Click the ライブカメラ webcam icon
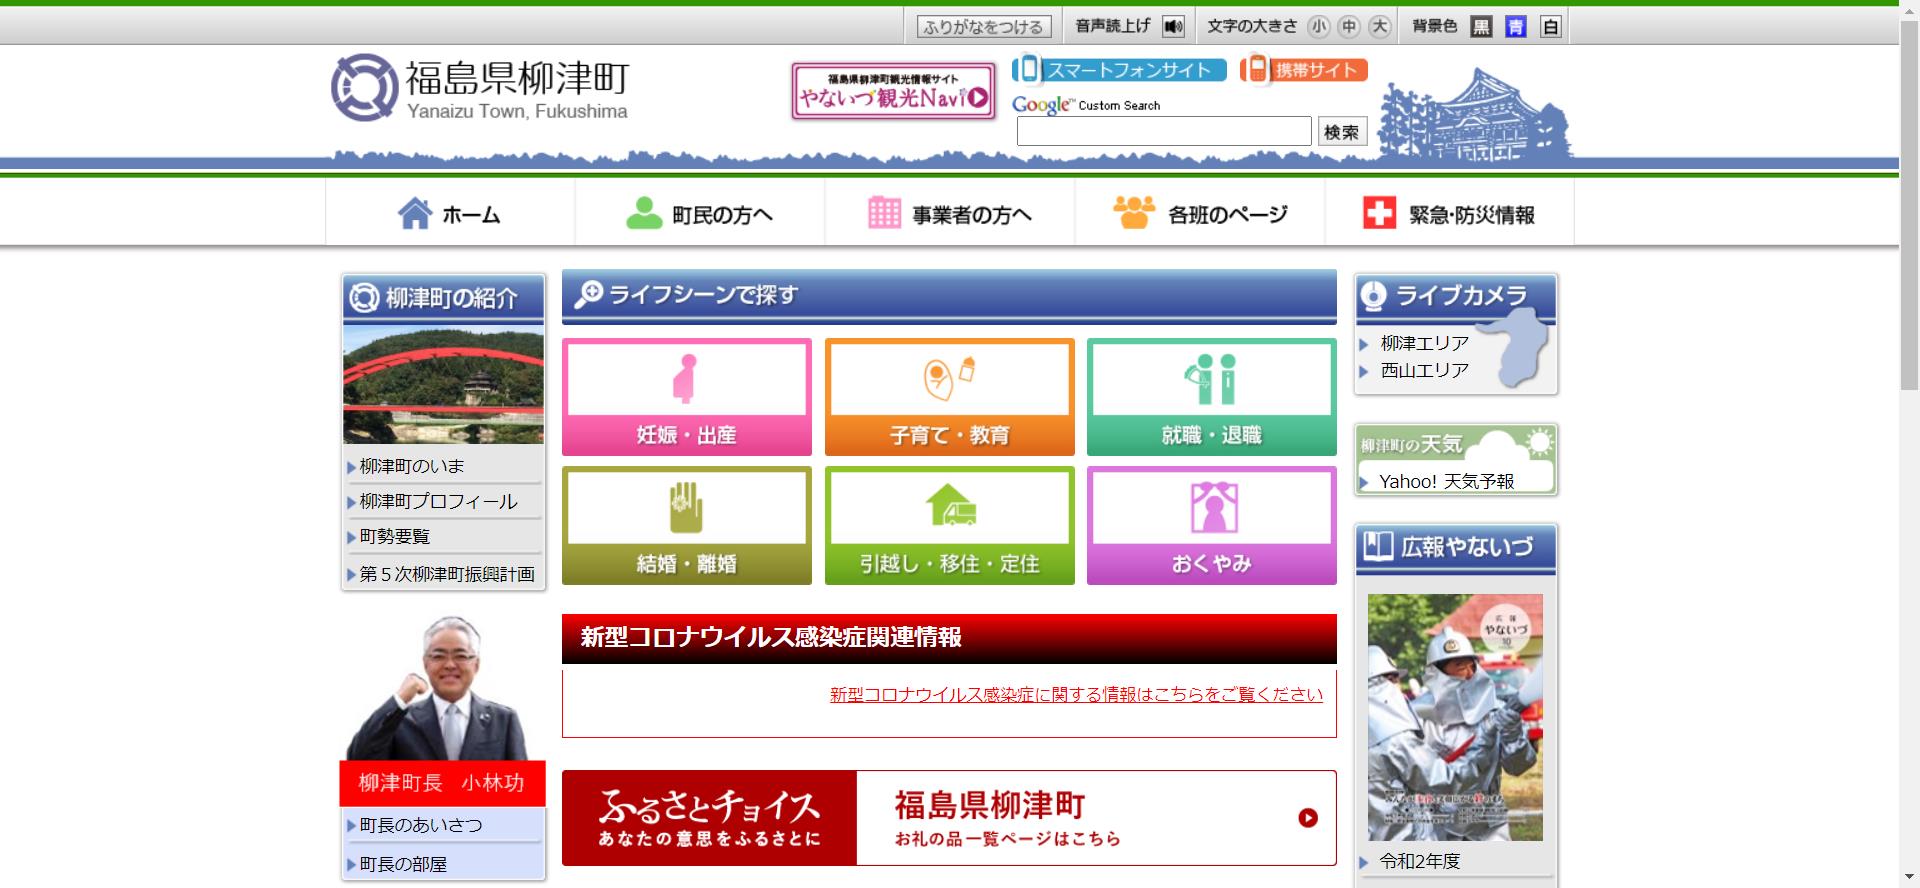The height and width of the screenshot is (888, 1920). click(x=1374, y=296)
